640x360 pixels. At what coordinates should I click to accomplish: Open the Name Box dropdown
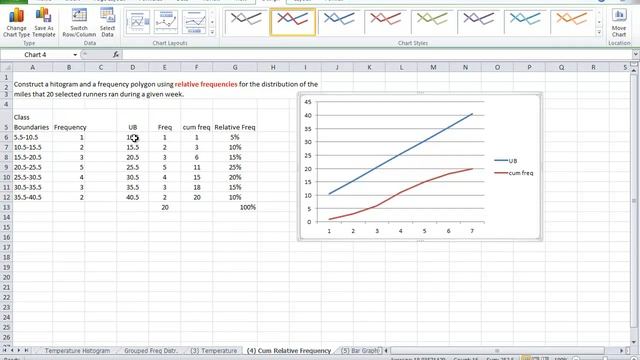point(75,55)
